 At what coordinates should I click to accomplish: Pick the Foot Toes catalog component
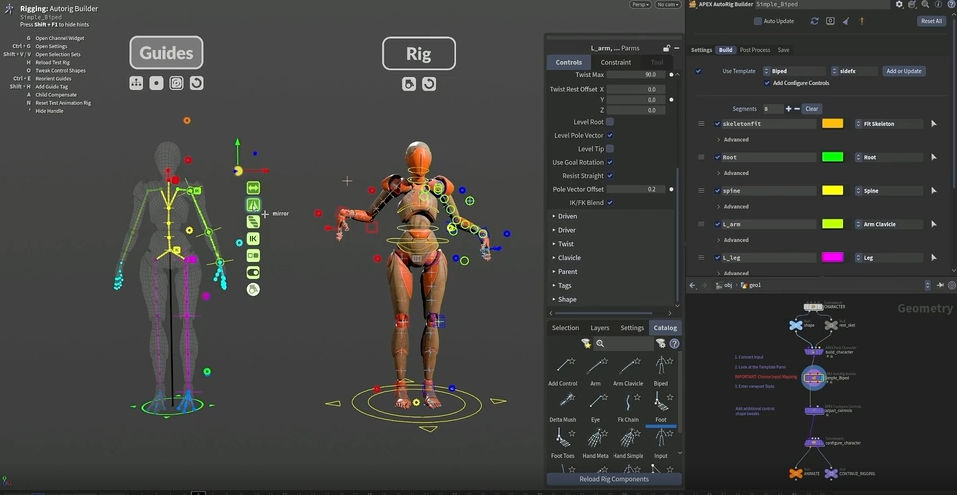[563, 443]
